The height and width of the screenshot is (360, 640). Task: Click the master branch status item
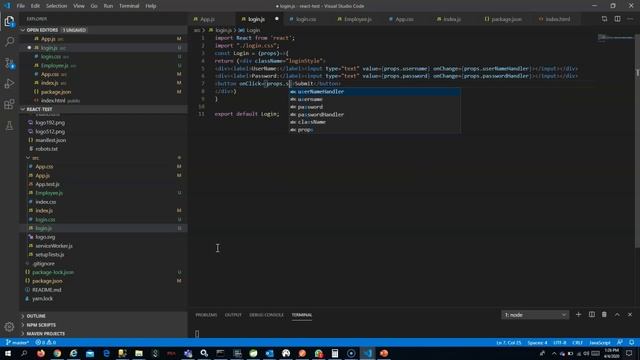tap(17, 342)
